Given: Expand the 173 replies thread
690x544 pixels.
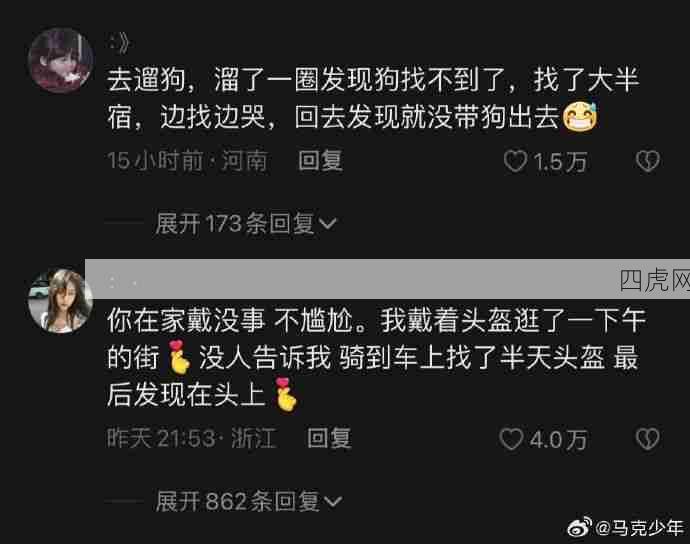Looking at the screenshot, I should (246, 224).
